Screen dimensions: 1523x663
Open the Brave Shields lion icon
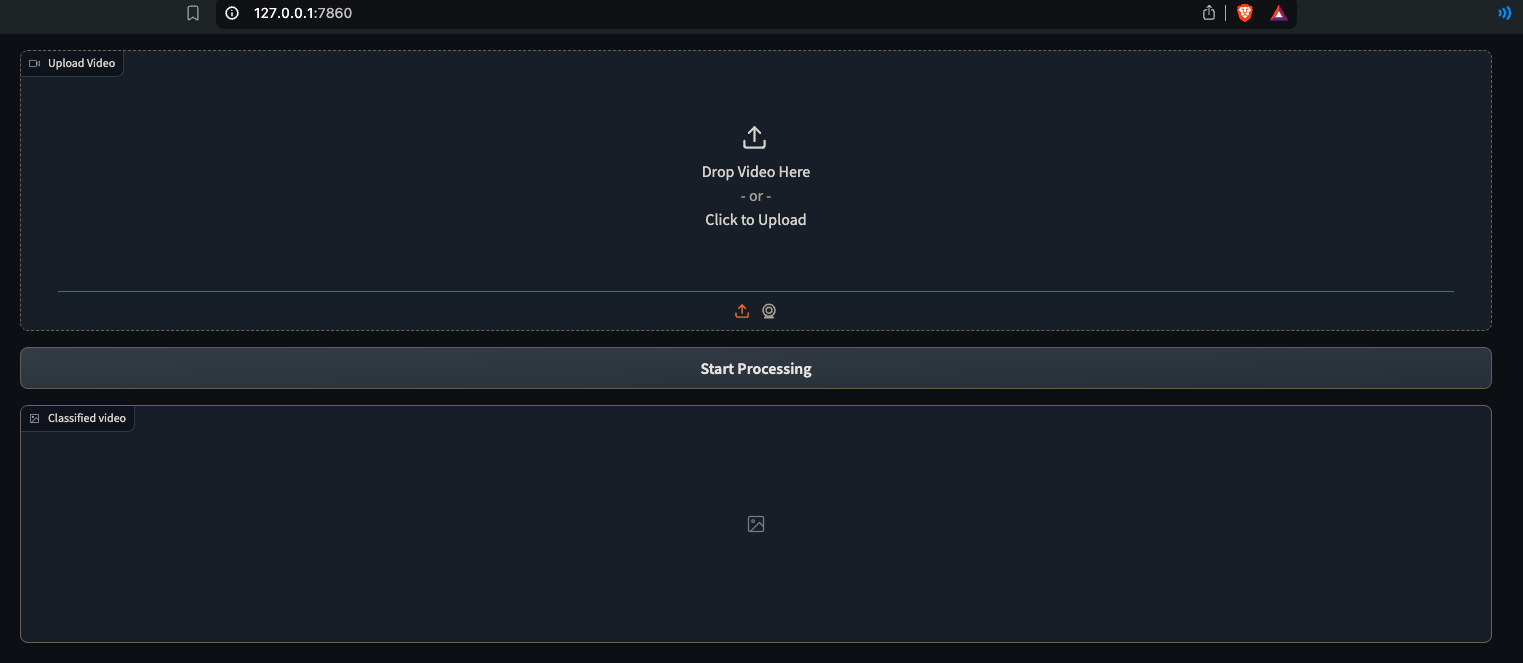pyautogui.click(x=1245, y=13)
